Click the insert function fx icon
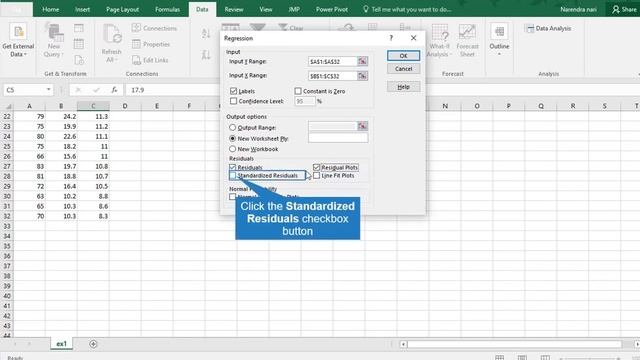 [x=114, y=90]
